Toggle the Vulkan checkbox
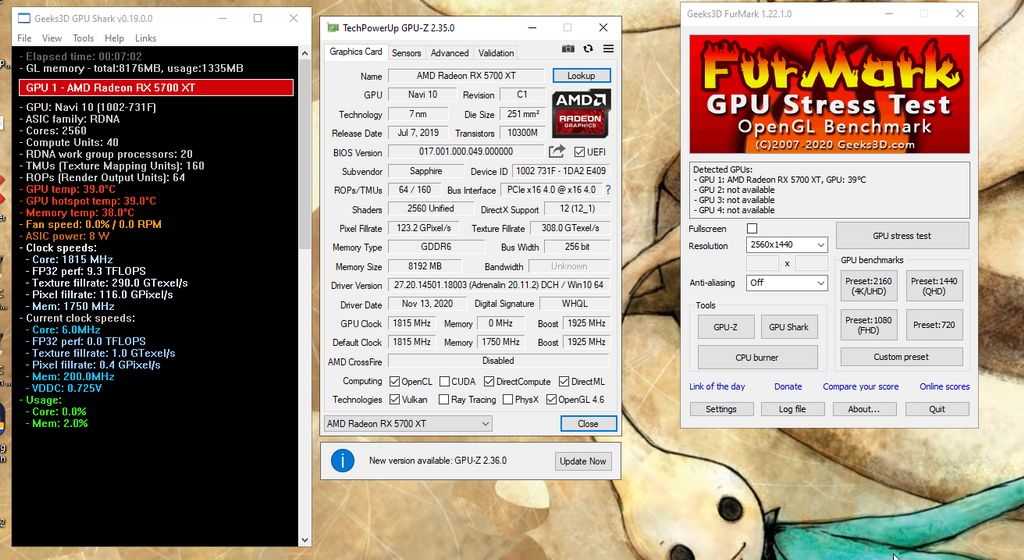 tap(394, 399)
